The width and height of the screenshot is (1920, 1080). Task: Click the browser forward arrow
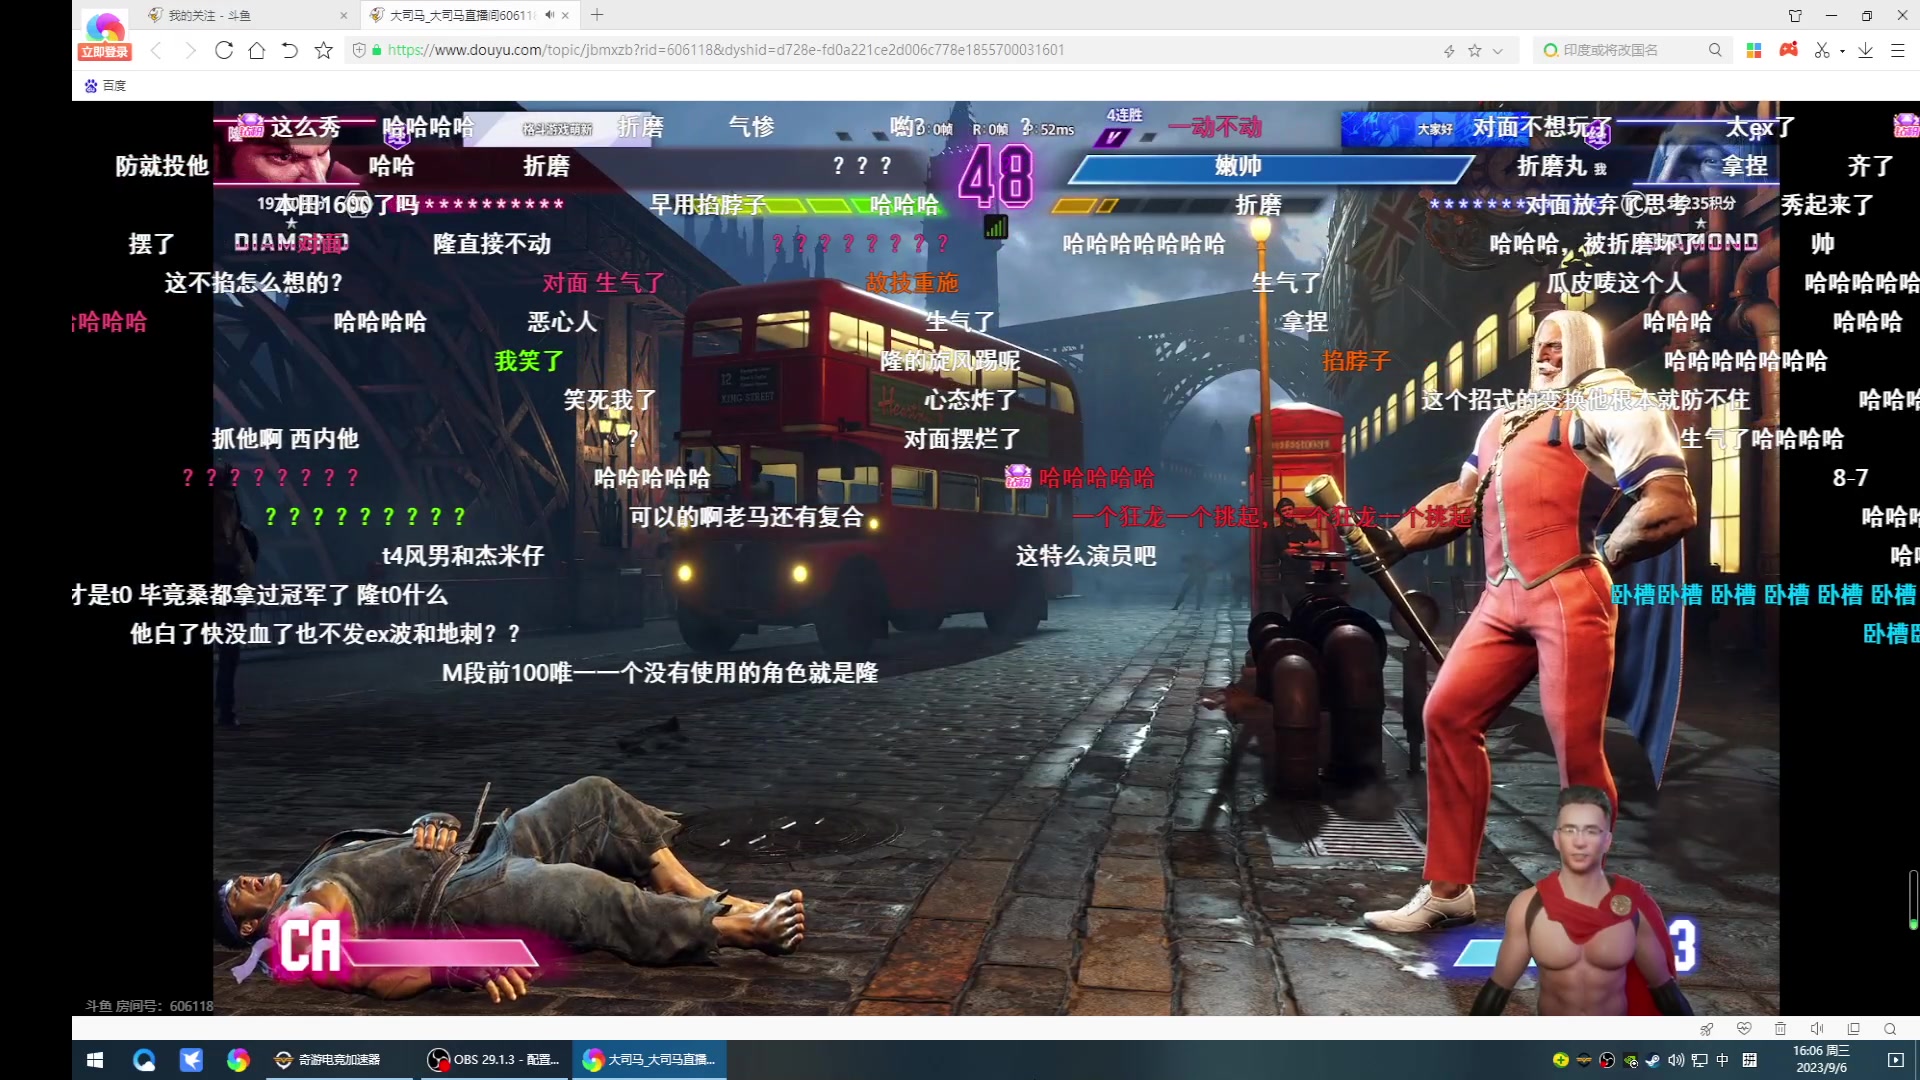190,50
